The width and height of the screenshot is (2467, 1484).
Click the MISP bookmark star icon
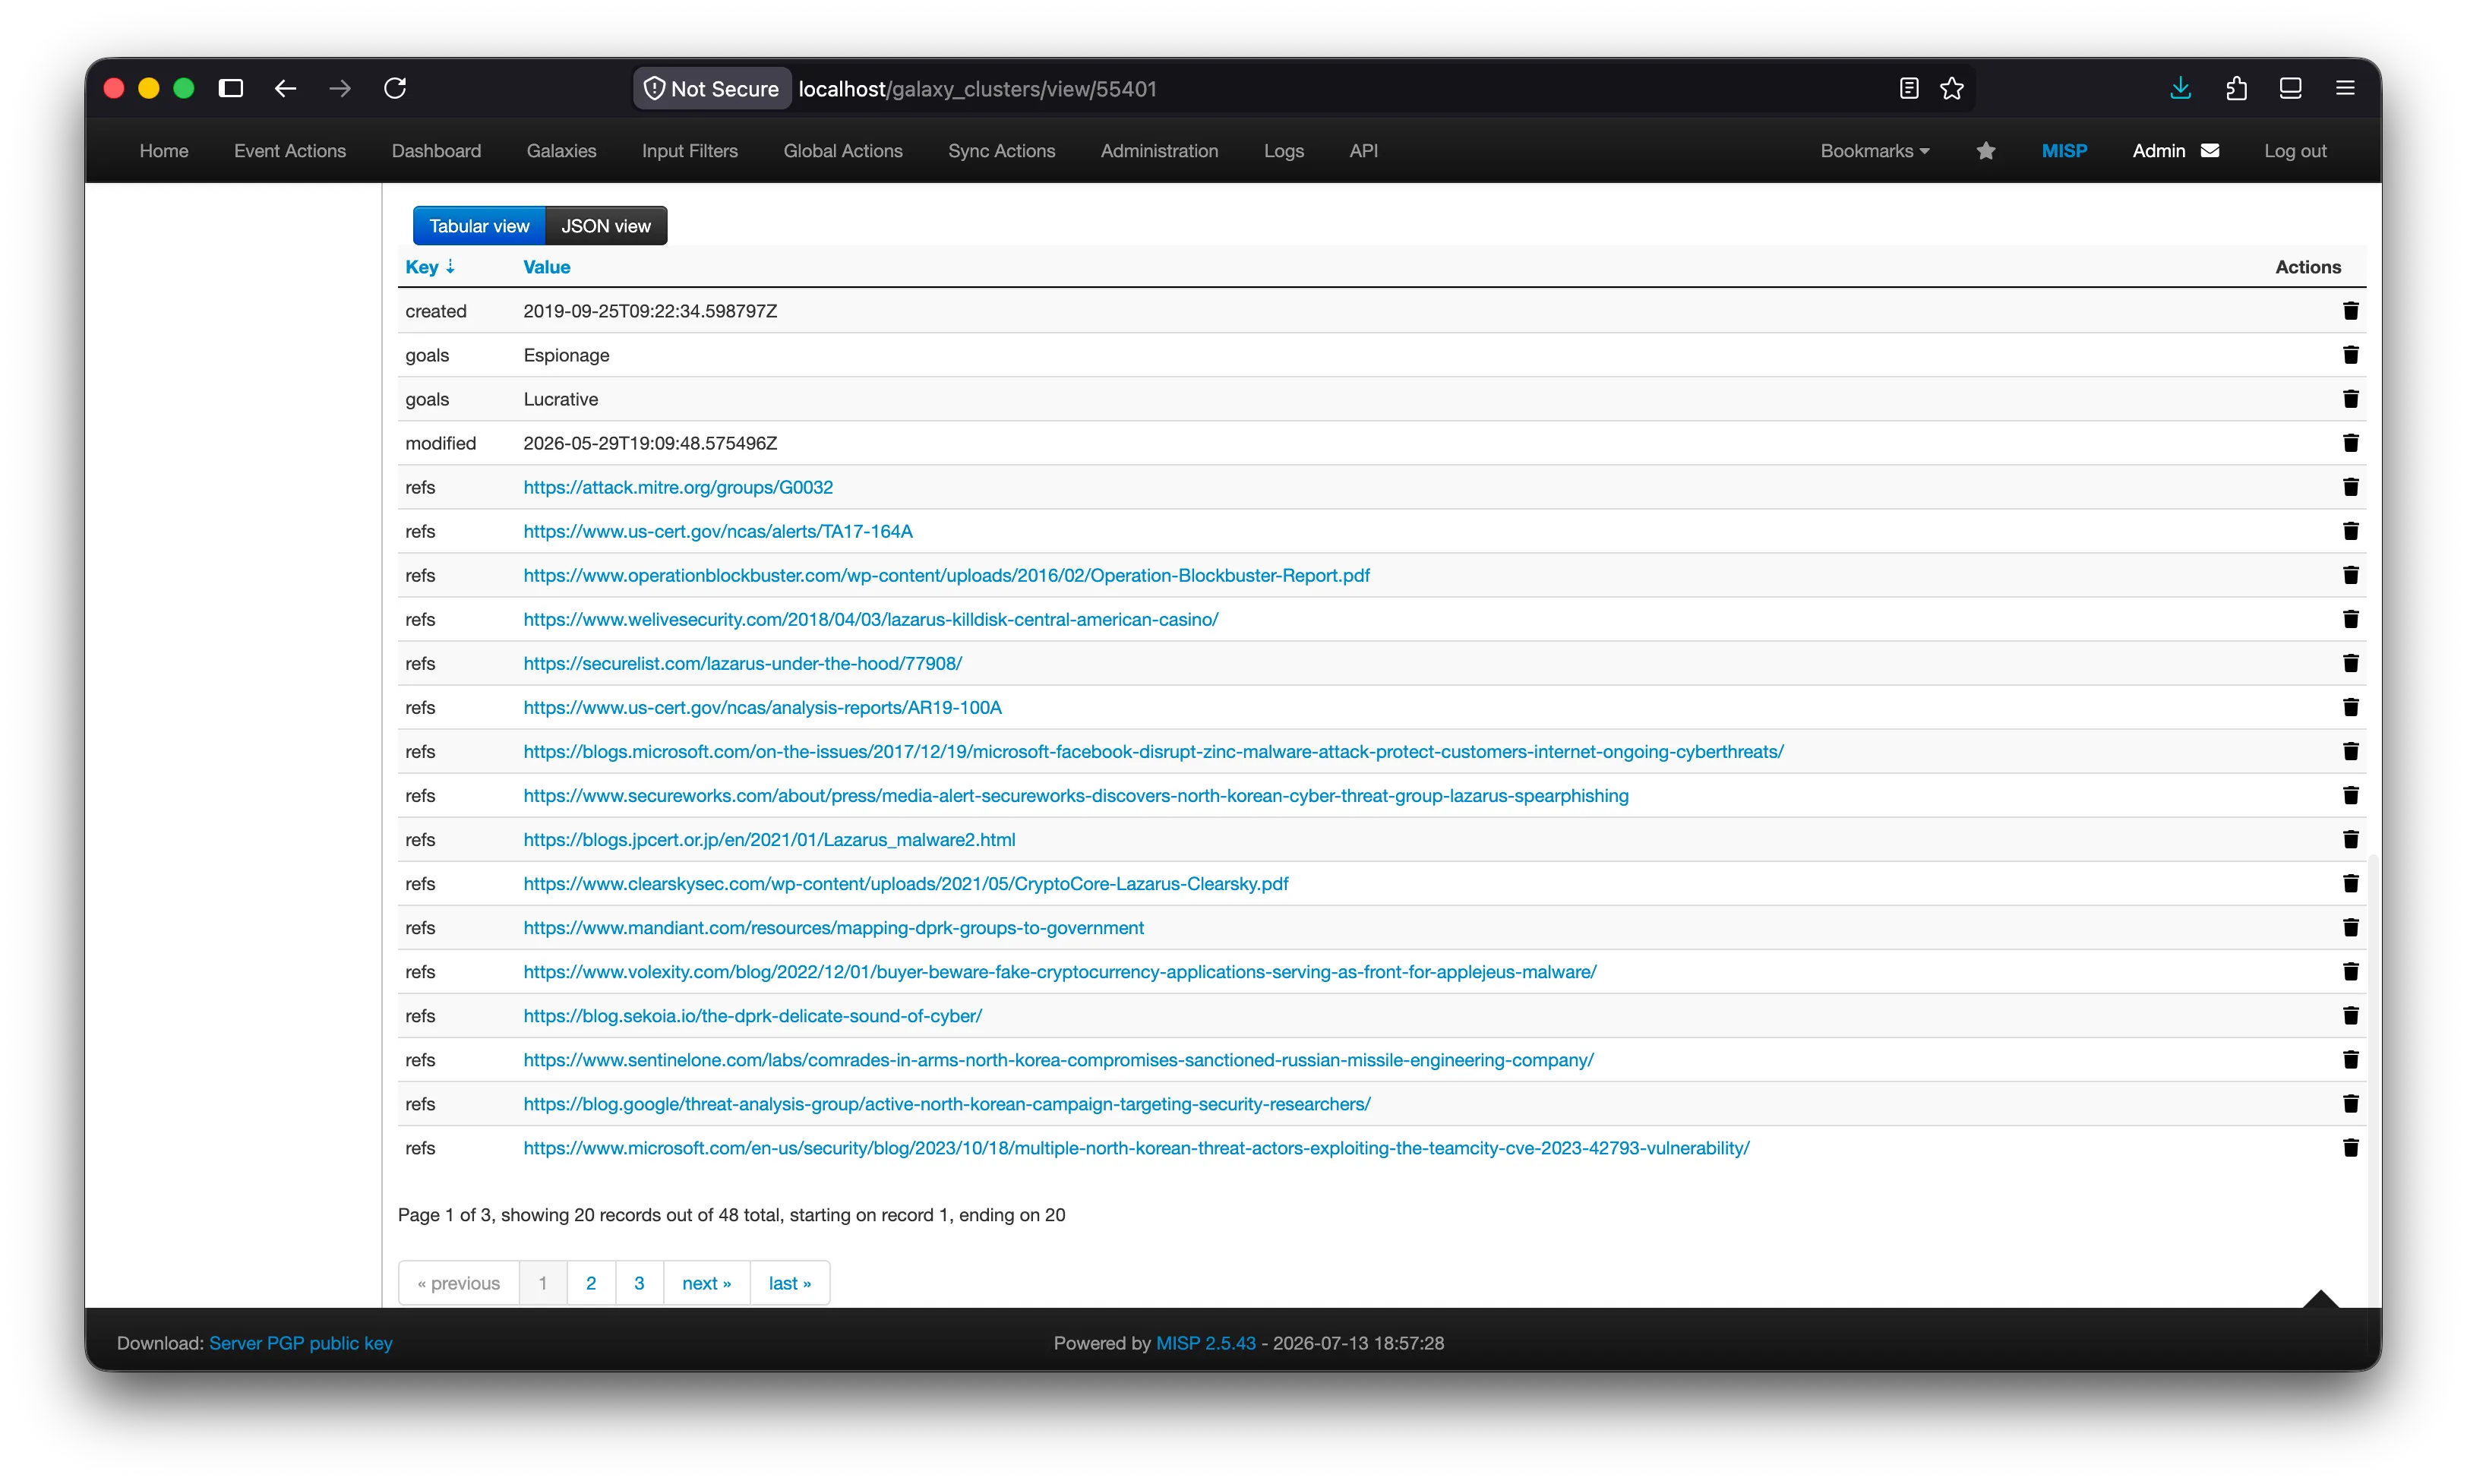(x=1985, y=150)
